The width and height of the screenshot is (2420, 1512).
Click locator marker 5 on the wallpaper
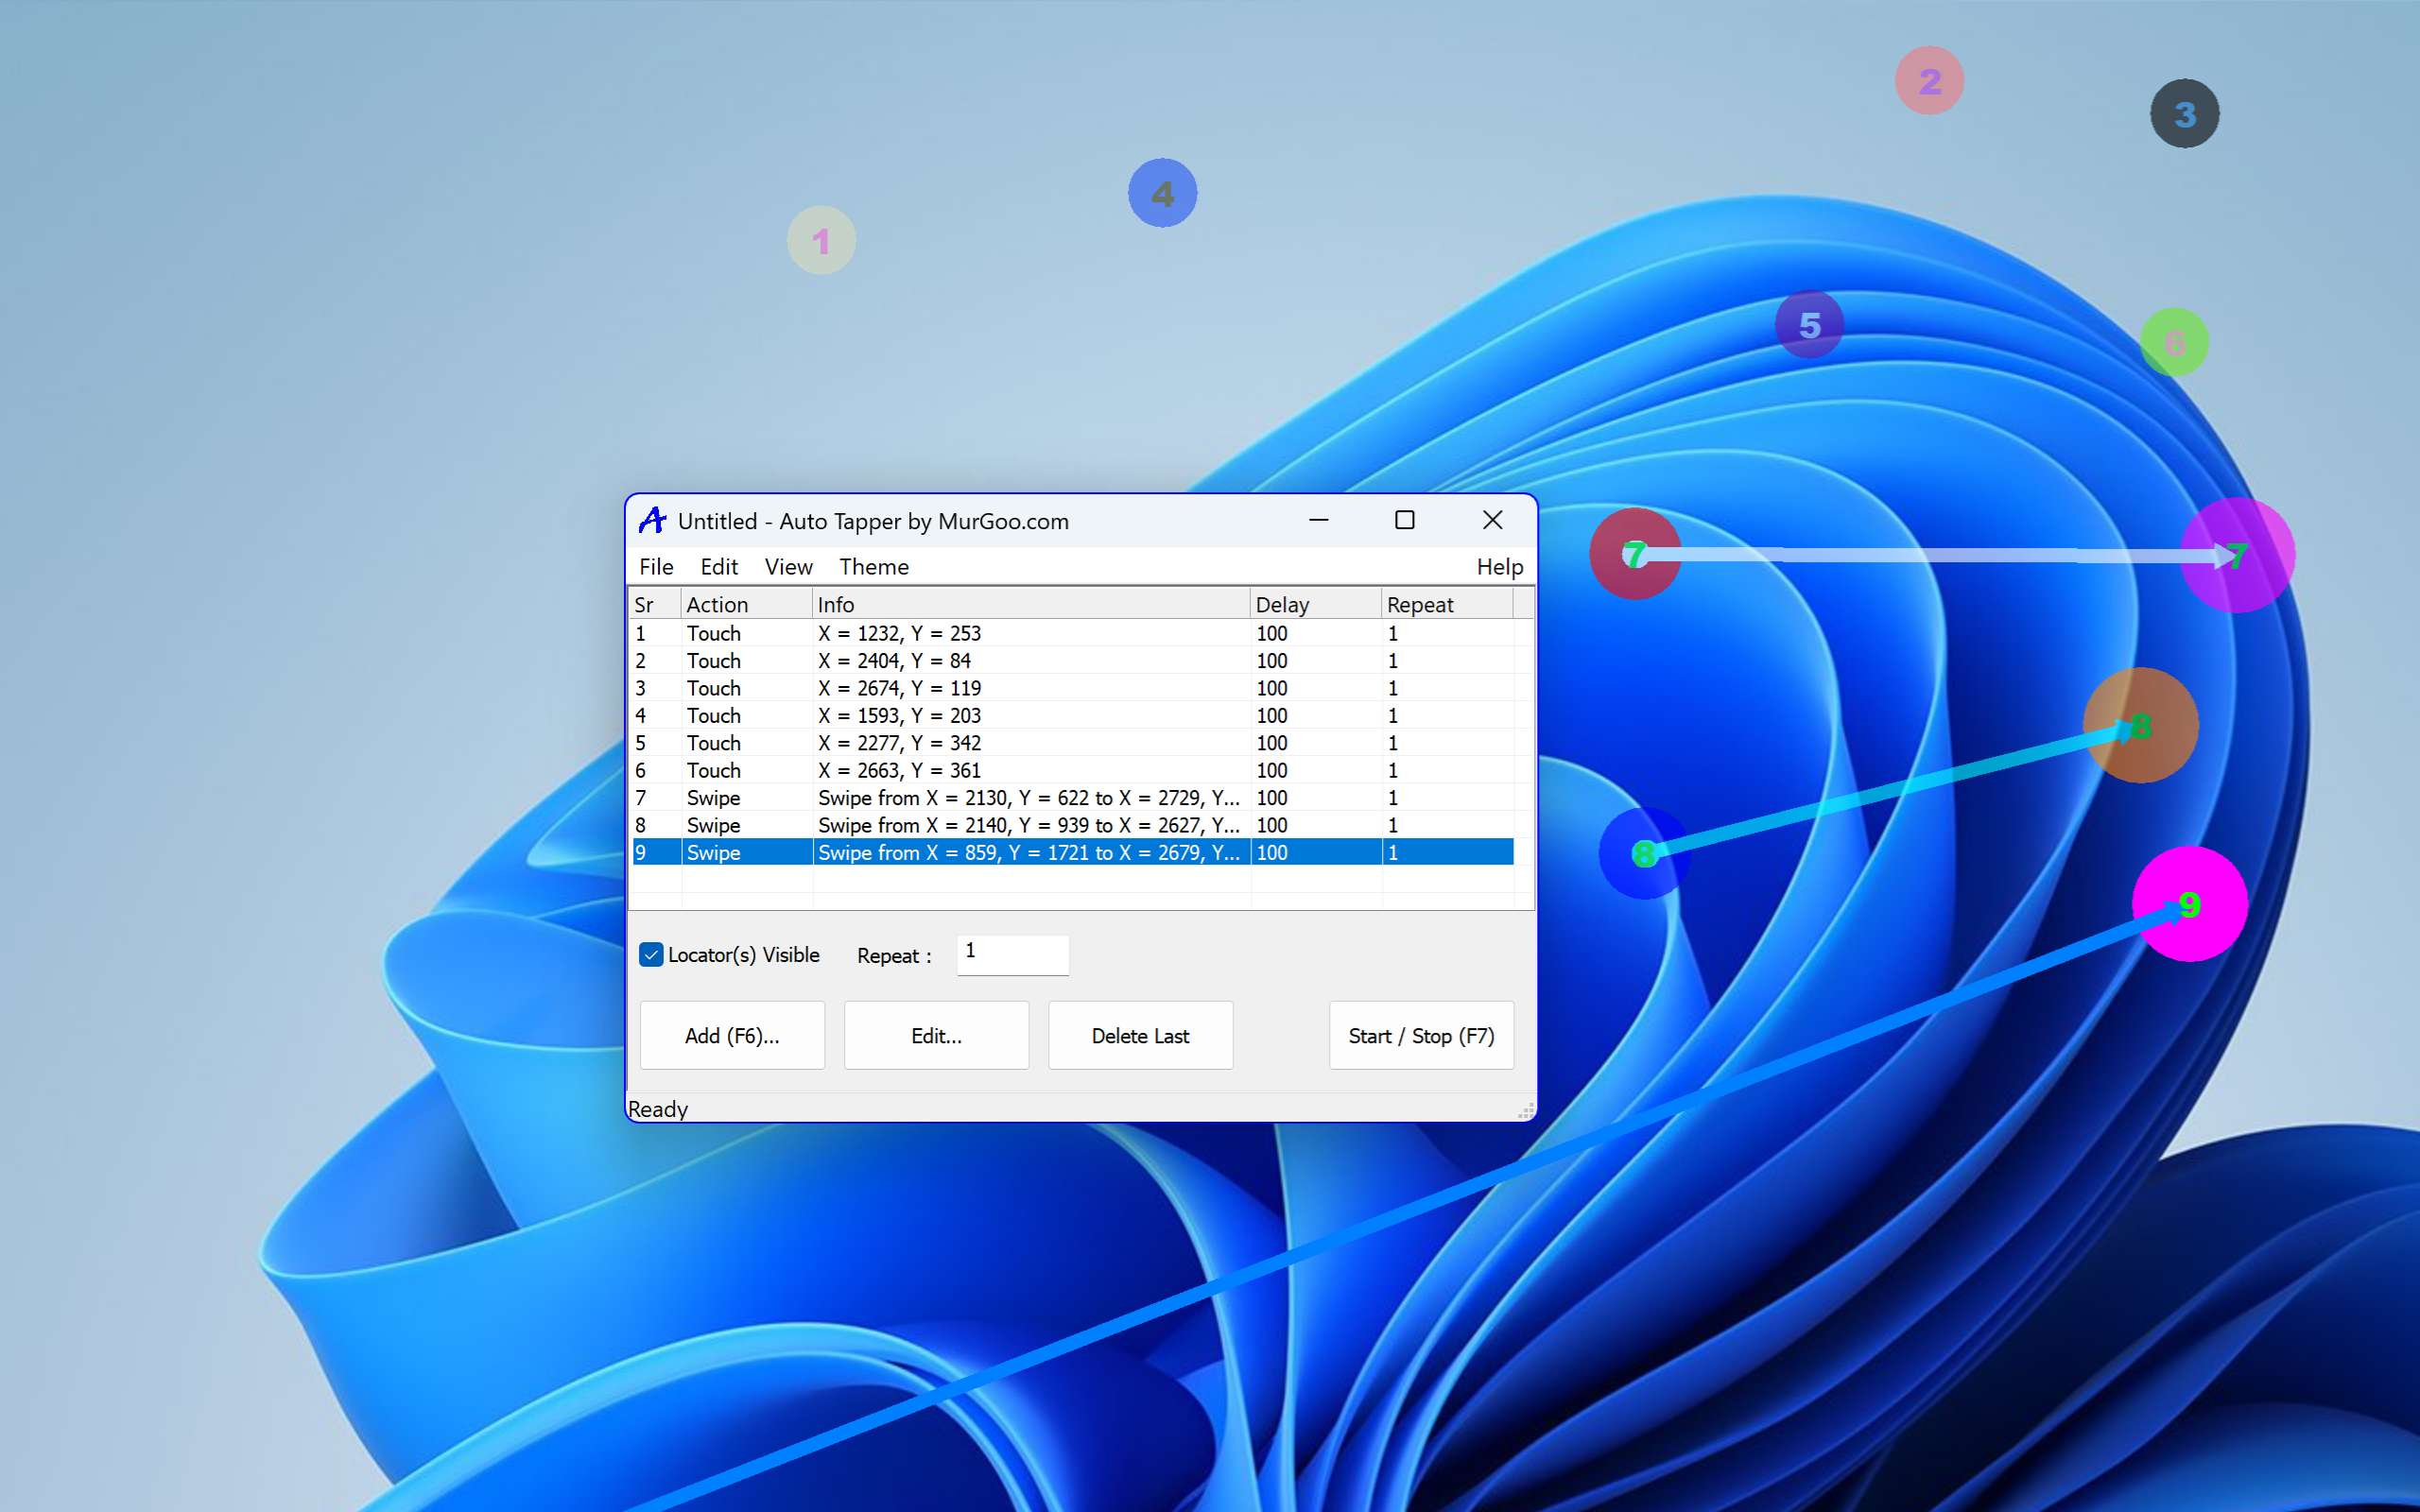click(x=1809, y=323)
